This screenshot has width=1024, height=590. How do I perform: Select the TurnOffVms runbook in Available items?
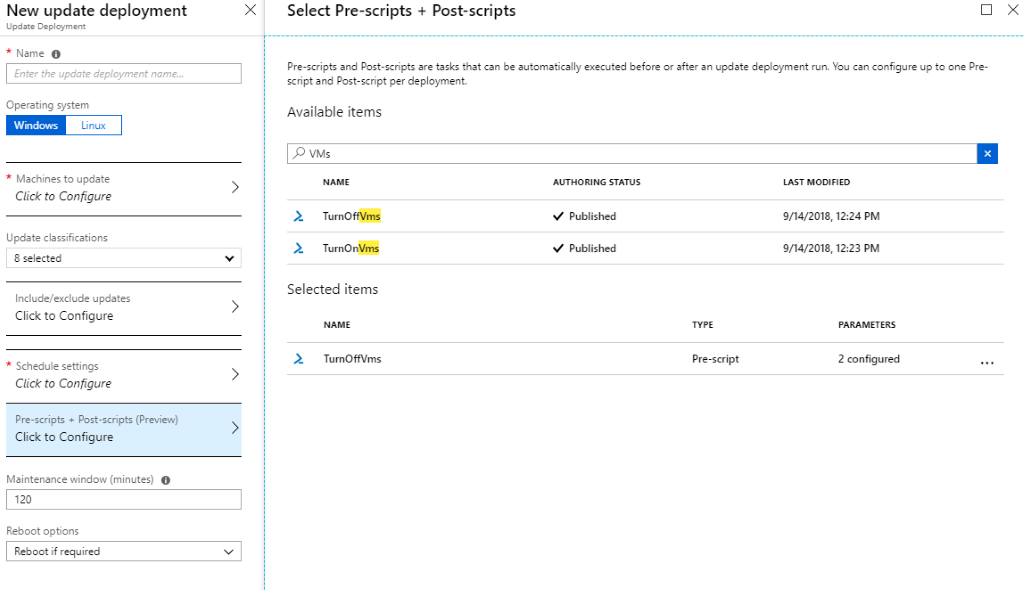[x=645, y=216]
